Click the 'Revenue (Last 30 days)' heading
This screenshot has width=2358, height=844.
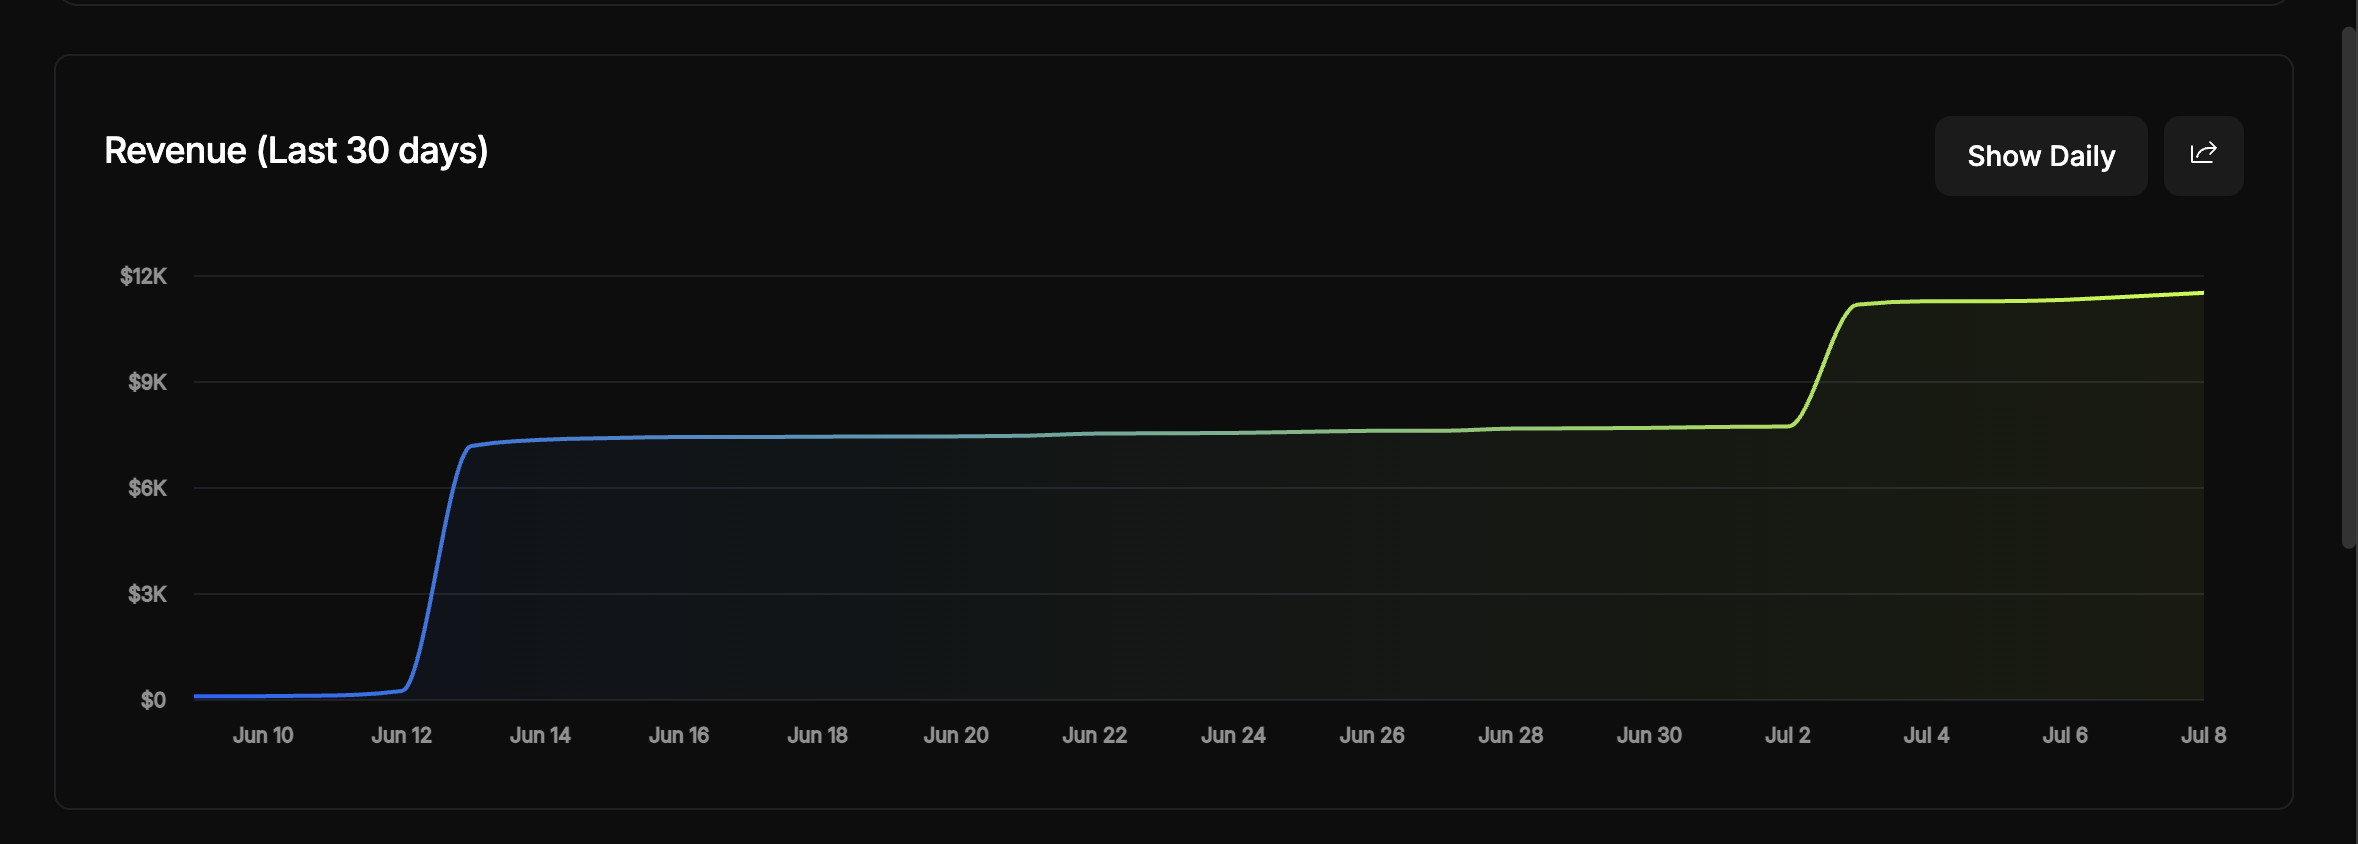click(x=296, y=151)
